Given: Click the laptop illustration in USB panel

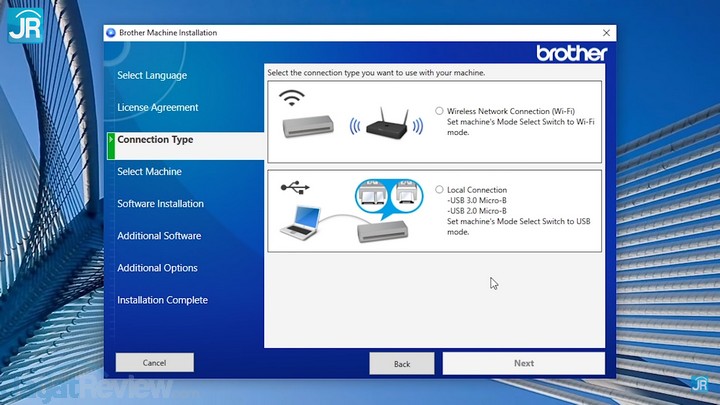Looking at the screenshot, I should tap(300, 223).
